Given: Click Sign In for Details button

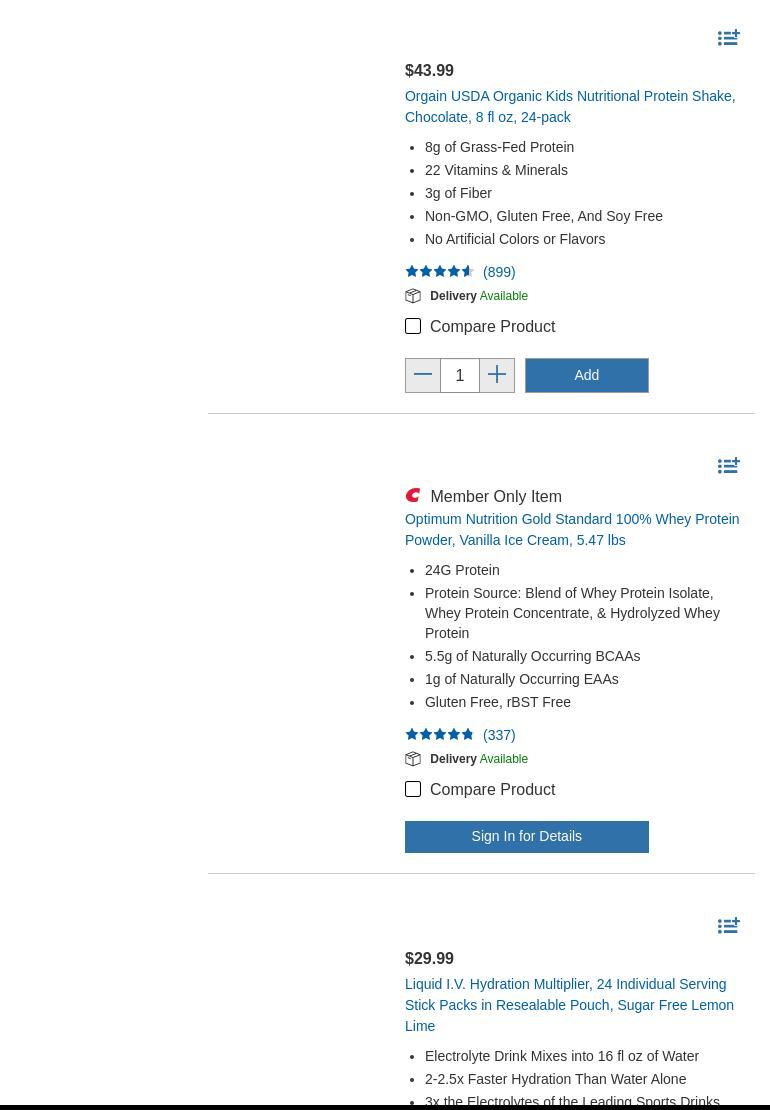Looking at the screenshot, I should click(x=526, y=836).
